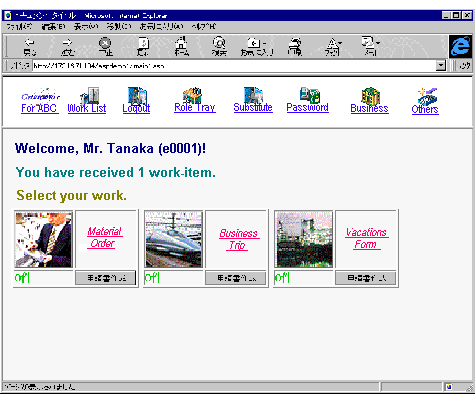Click the Work List icon image
The width and height of the screenshot is (476, 394).
[89, 96]
